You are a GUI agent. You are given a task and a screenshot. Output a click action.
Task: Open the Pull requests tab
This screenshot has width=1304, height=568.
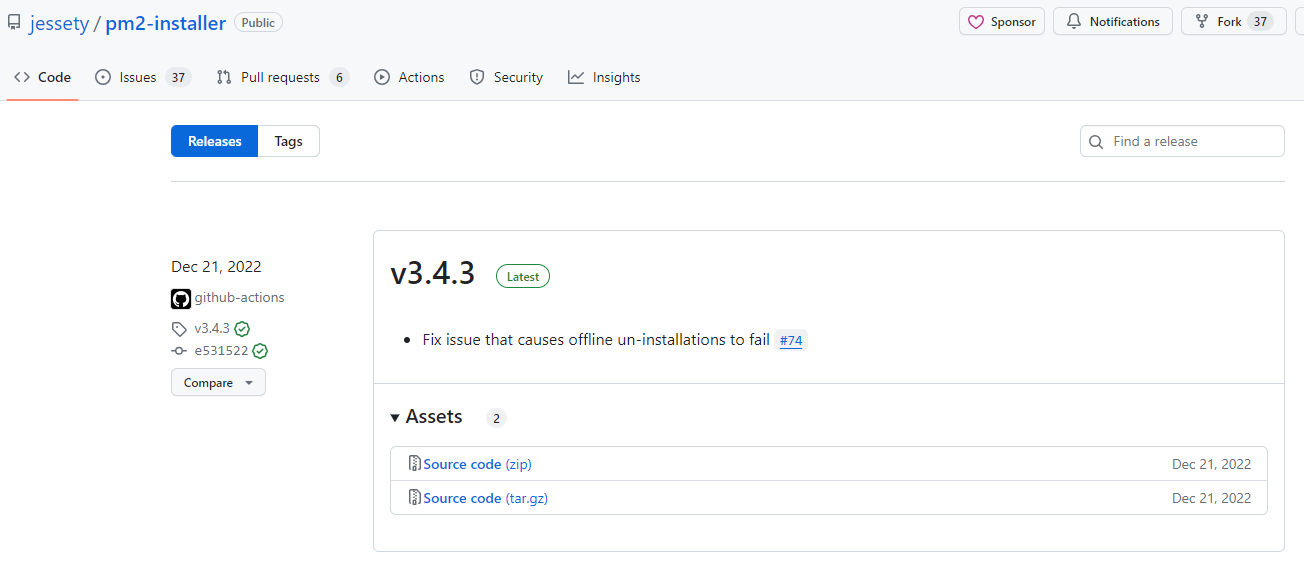[x=283, y=77]
